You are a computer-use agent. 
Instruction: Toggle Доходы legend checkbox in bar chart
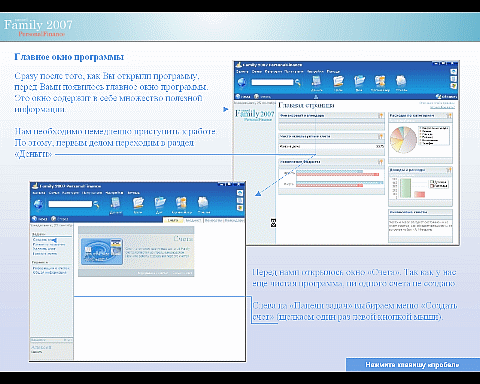point(432,182)
